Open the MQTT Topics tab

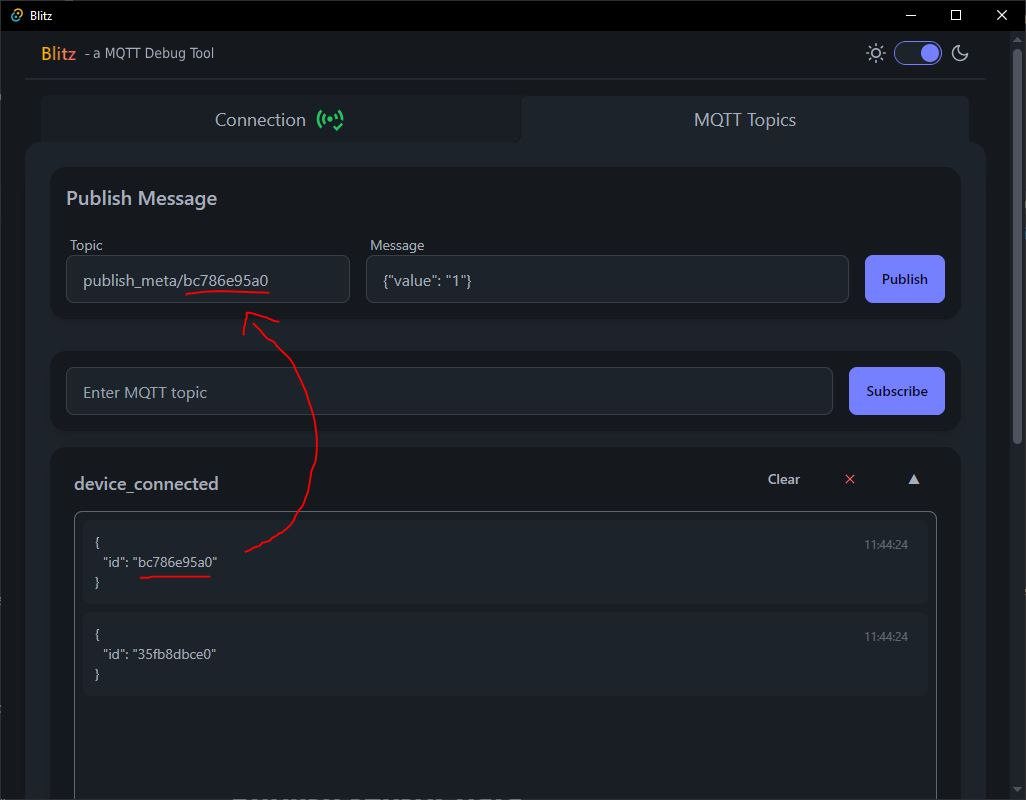point(744,120)
